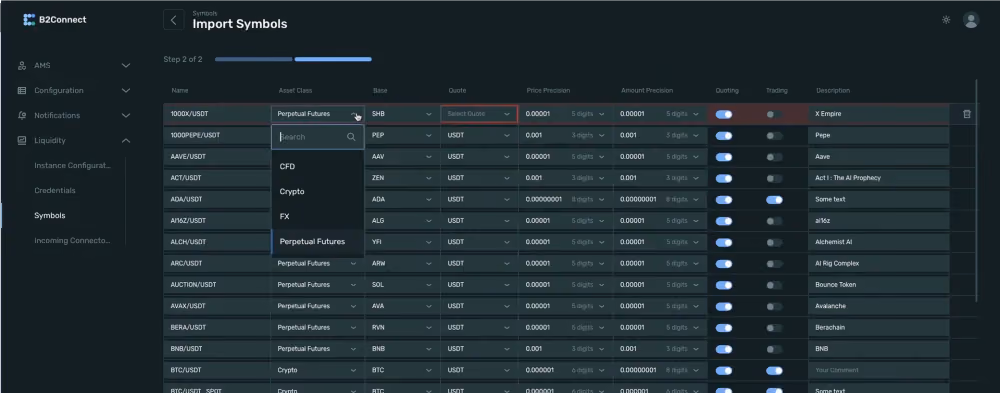Viewport: 1000px width, 393px height.
Task: Click the Configuration sidebar icon
Action: (22, 91)
